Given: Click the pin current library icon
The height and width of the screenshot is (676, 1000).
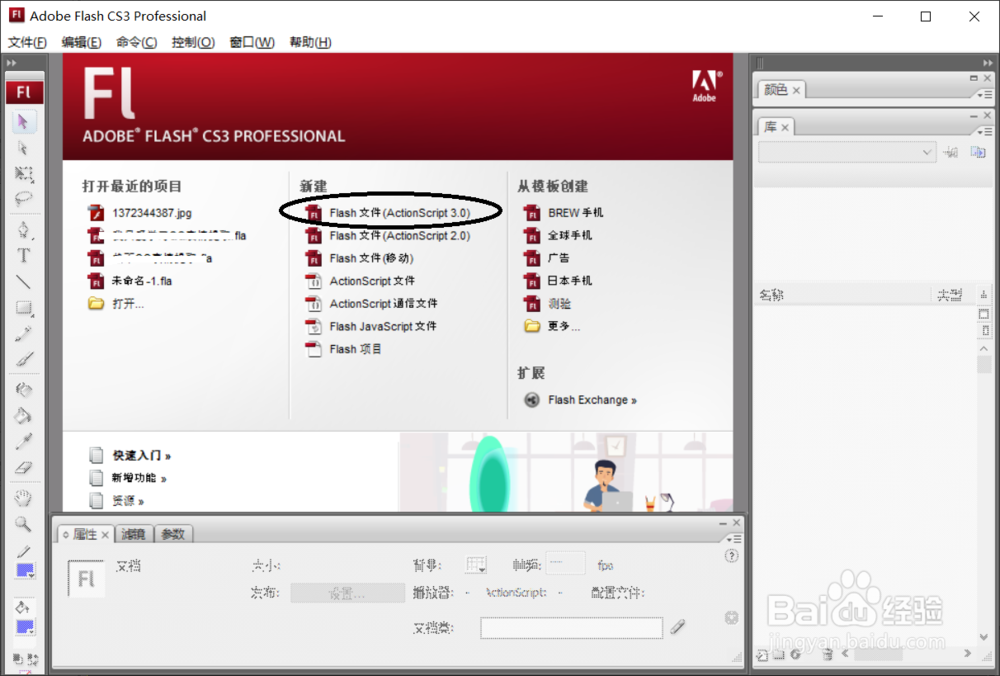Looking at the screenshot, I should [951, 152].
